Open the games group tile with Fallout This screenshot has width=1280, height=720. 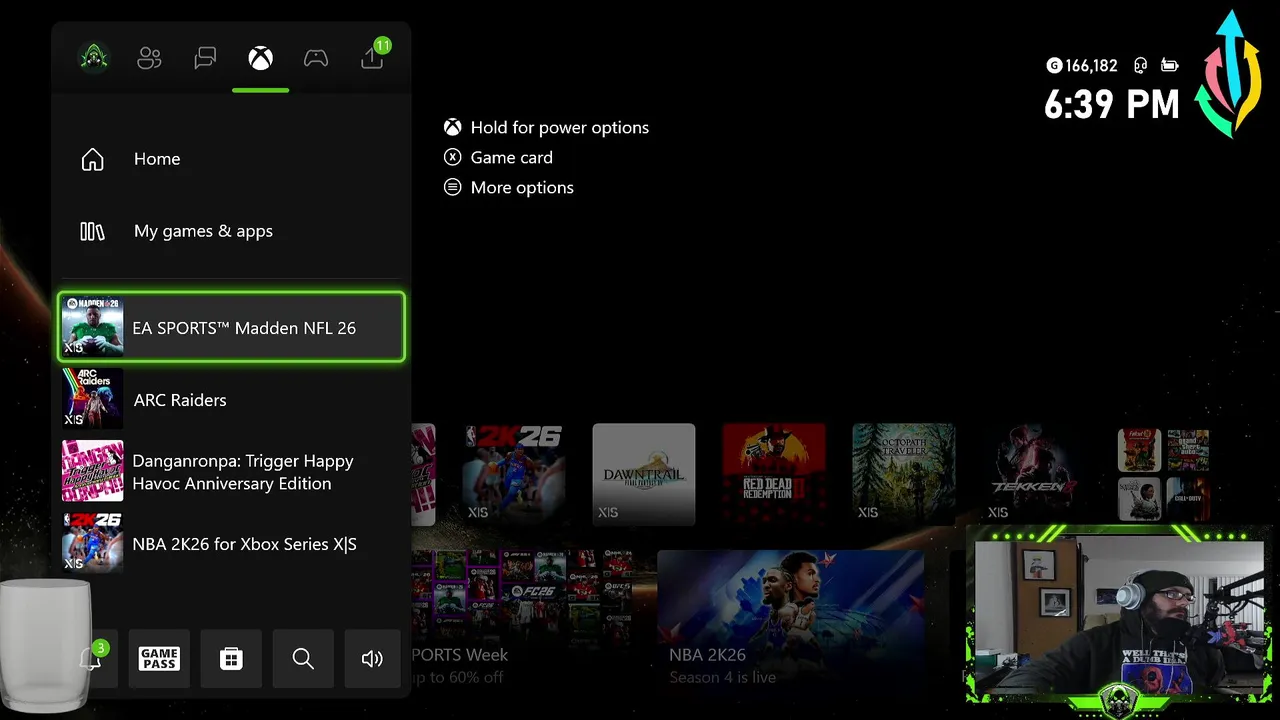(1163, 474)
